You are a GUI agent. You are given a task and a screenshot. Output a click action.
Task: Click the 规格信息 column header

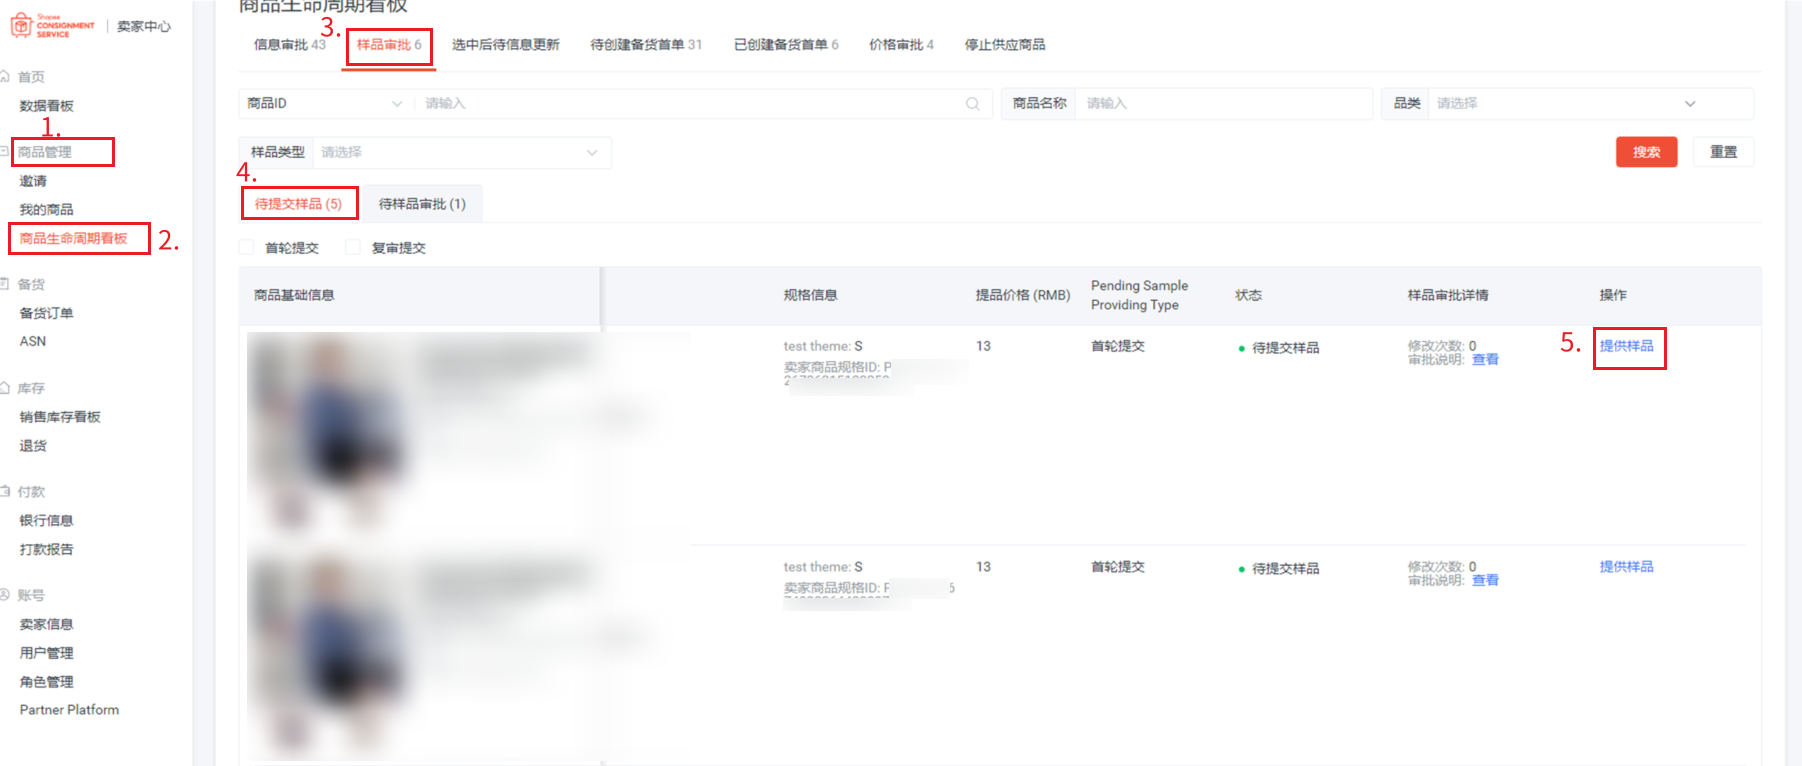tap(810, 295)
